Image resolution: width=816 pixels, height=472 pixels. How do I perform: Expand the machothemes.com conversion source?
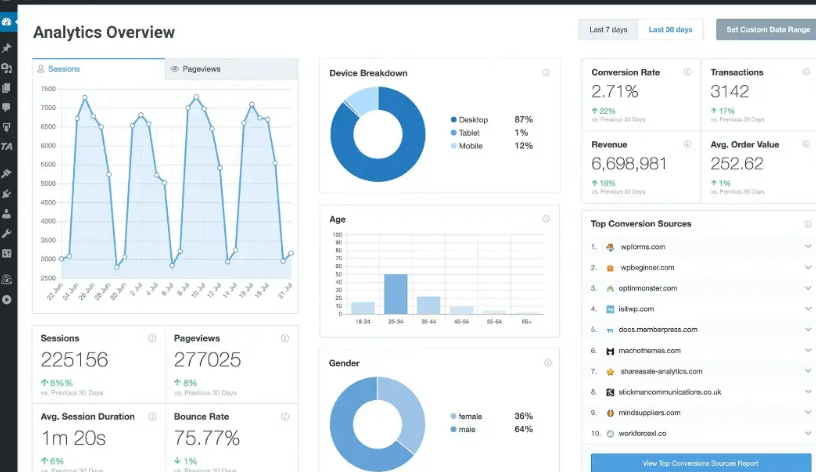[807, 351]
